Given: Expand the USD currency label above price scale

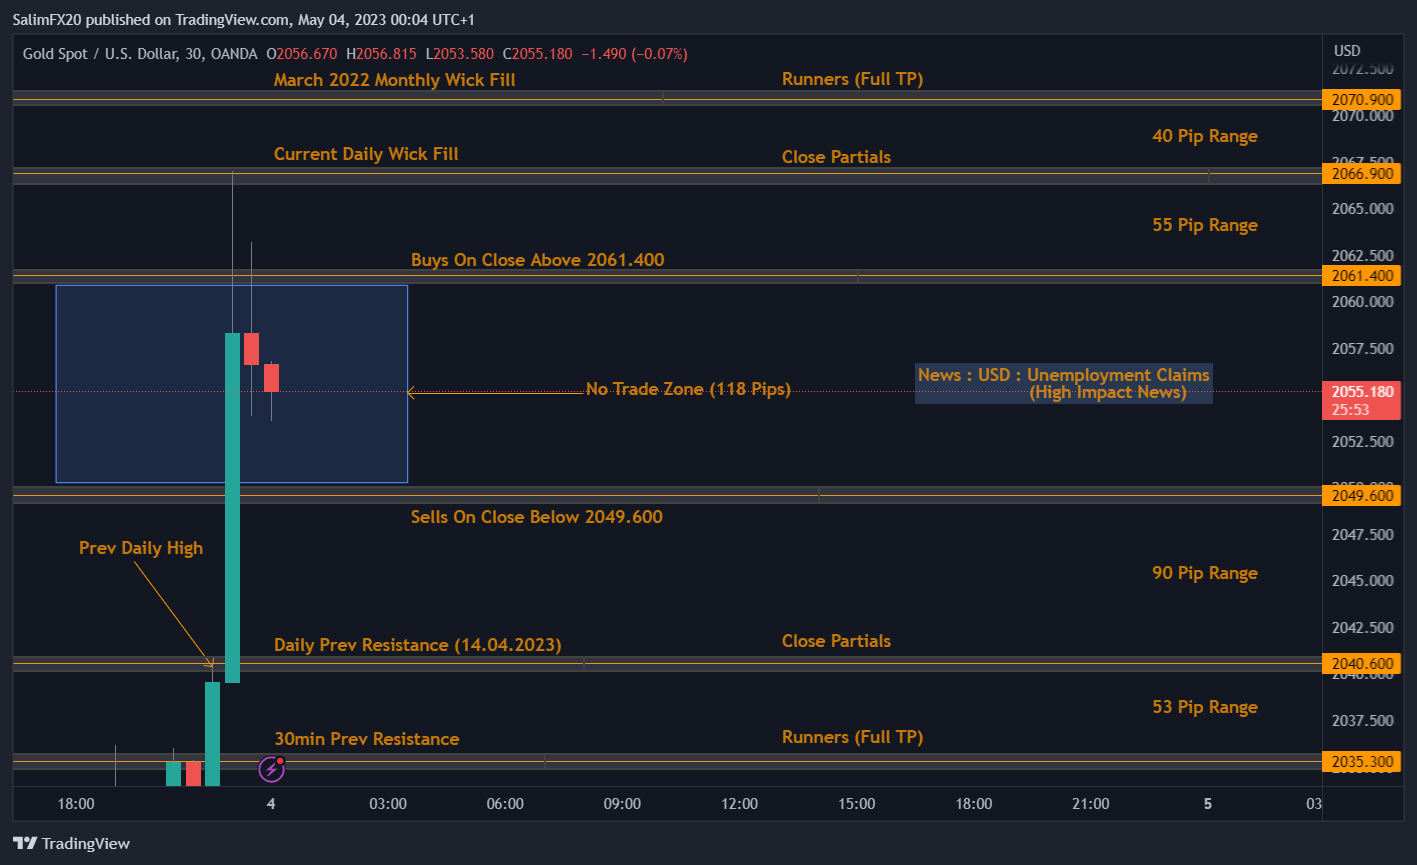Looking at the screenshot, I should pyautogui.click(x=1346, y=49).
